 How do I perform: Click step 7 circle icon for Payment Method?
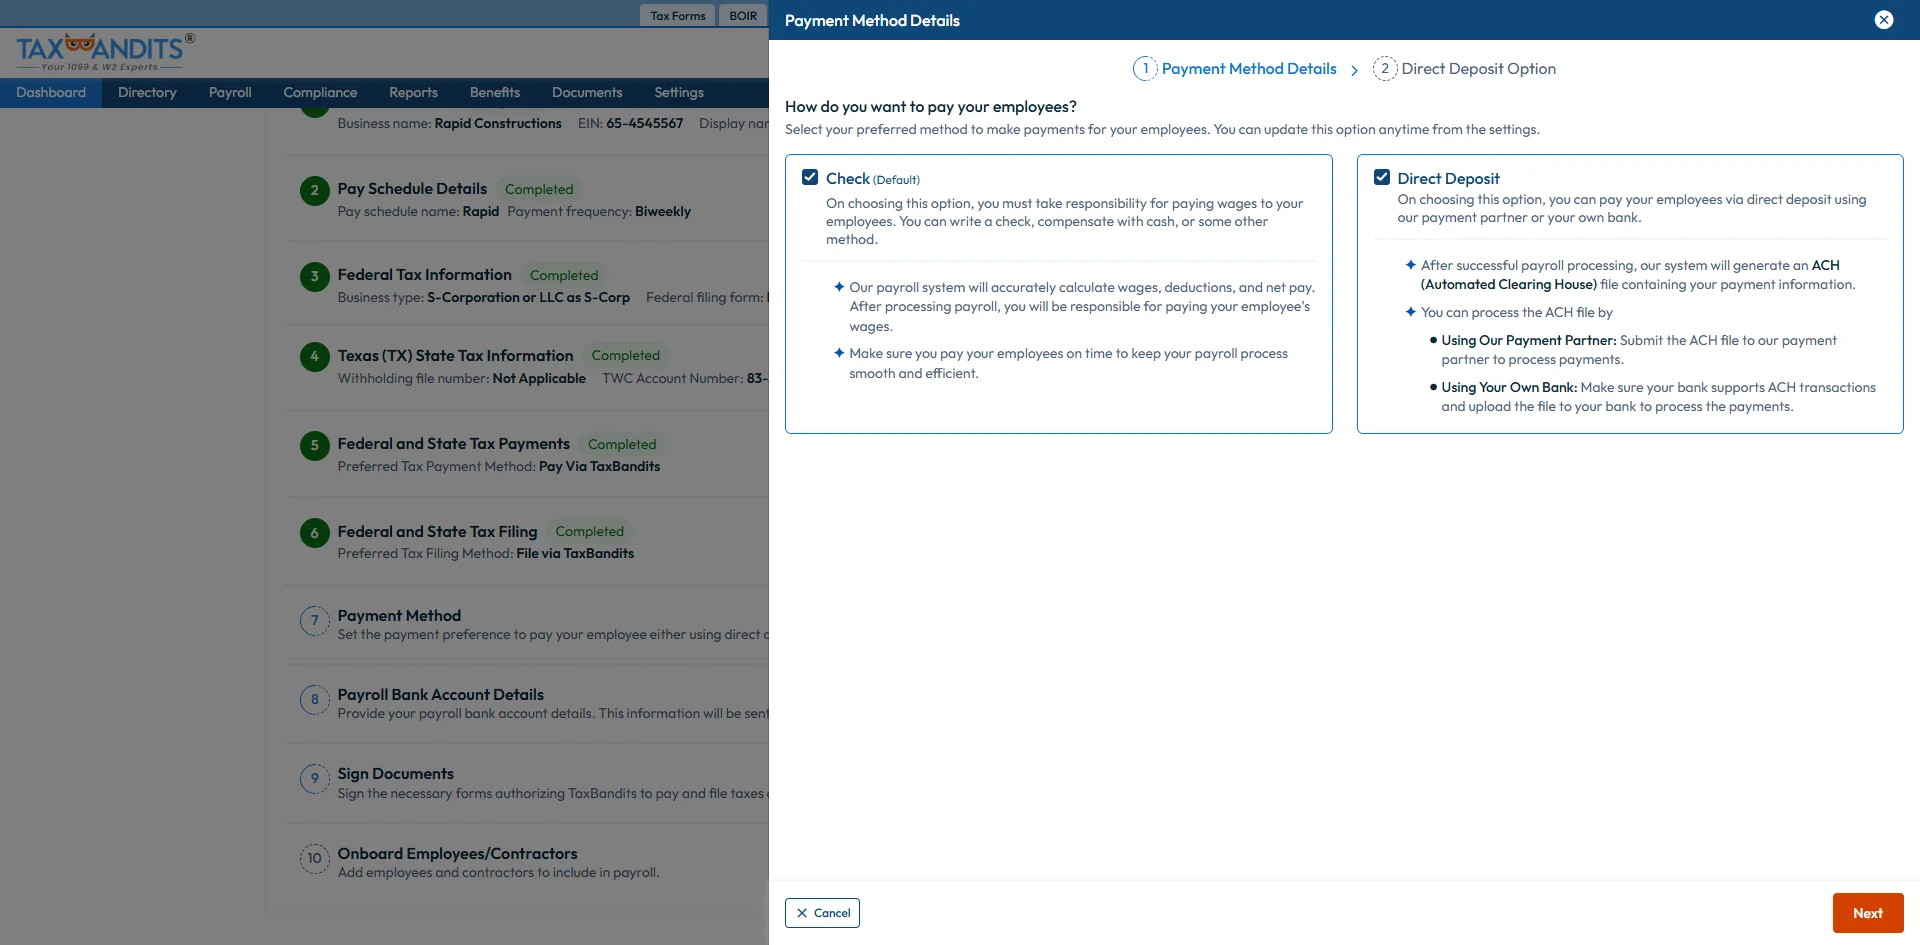point(315,621)
